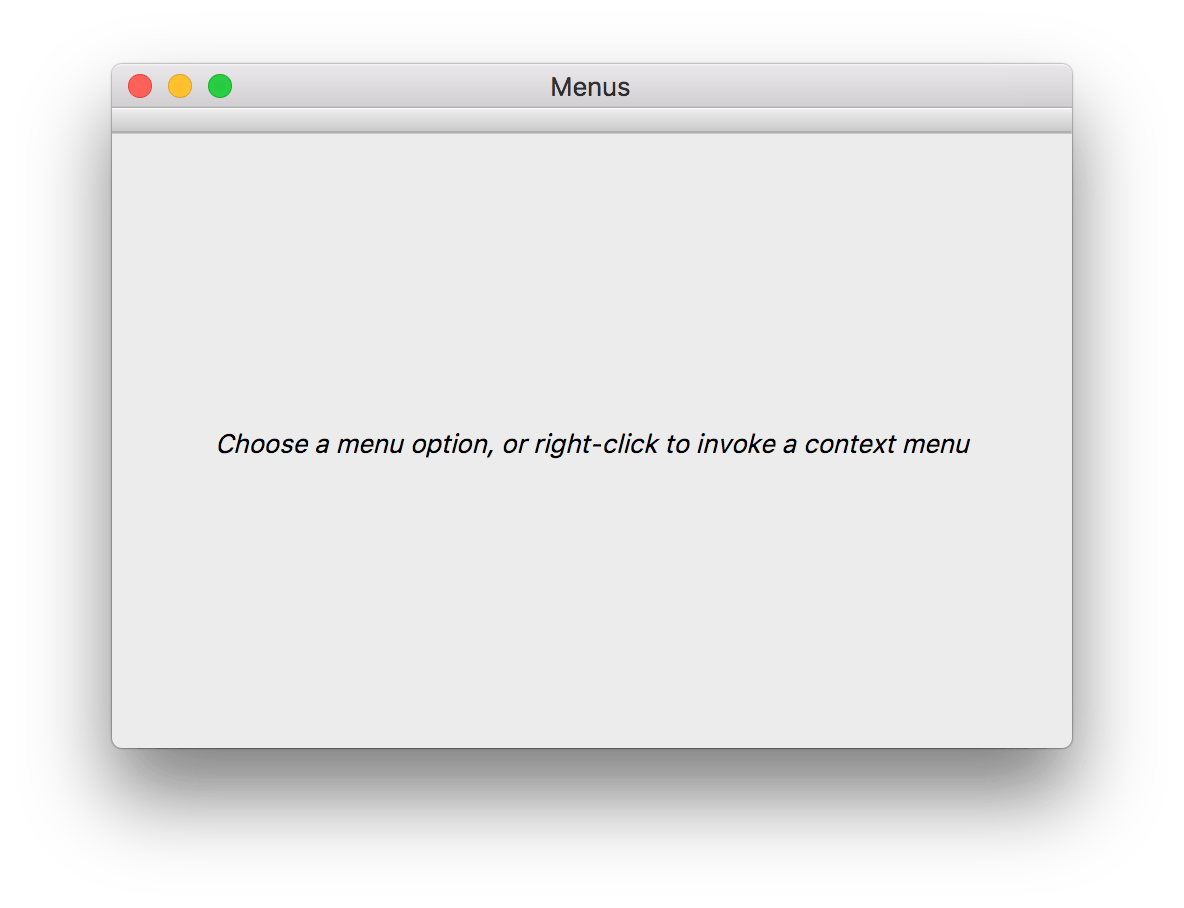Click the instruction text in the window
The width and height of the screenshot is (1184, 908).
[x=592, y=444]
